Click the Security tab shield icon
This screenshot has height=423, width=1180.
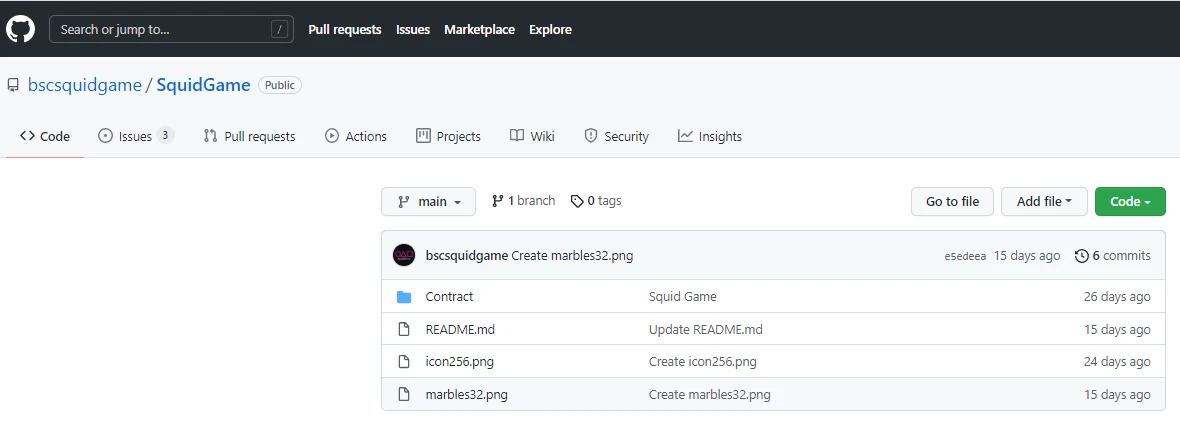591,136
